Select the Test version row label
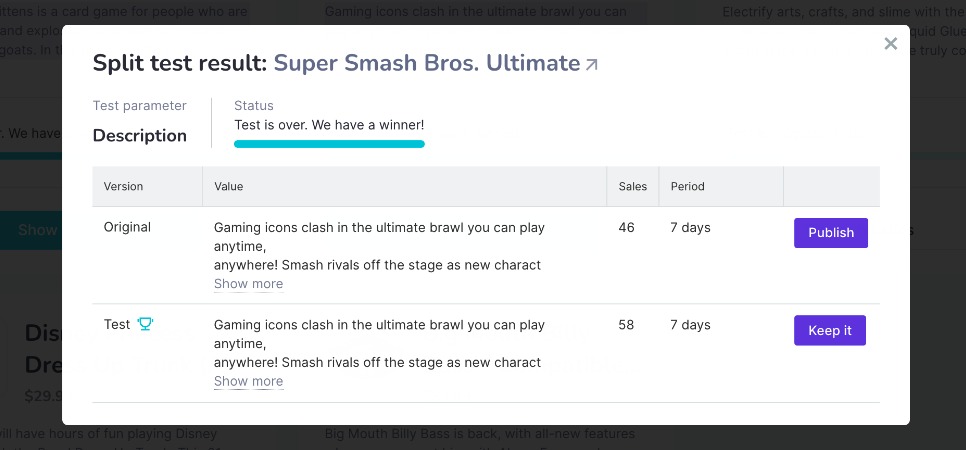The height and width of the screenshot is (450, 966). tap(116, 324)
